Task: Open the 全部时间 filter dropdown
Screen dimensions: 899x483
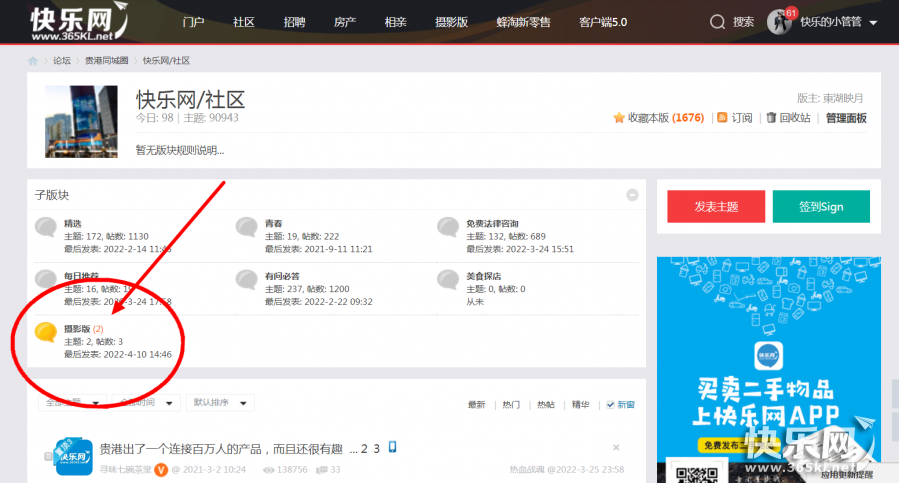Action: tap(146, 403)
